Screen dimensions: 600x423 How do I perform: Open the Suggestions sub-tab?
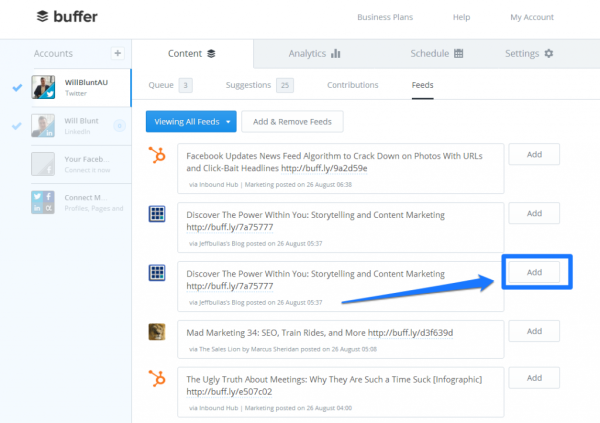(x=259, y=85)
